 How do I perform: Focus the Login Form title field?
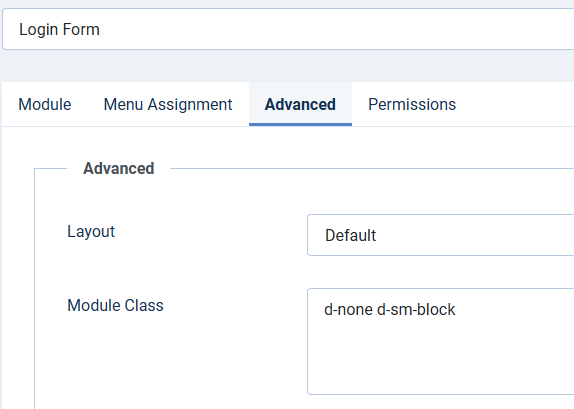point(288,29)
